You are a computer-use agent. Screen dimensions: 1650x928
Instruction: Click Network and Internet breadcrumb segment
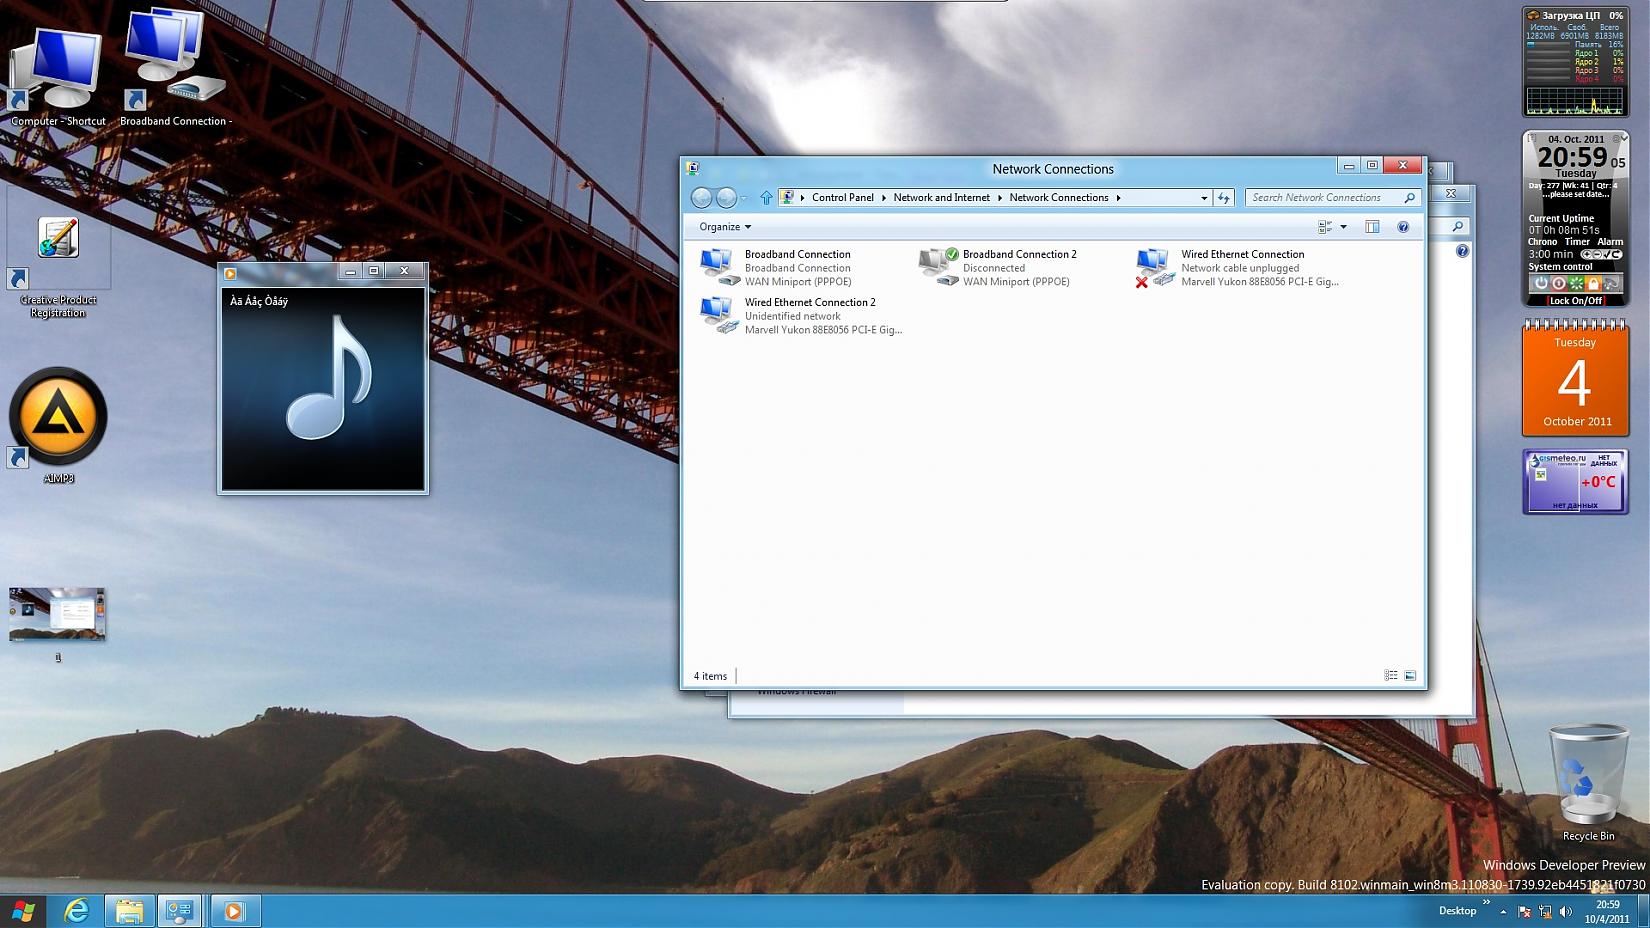click(x=941, y=198)
